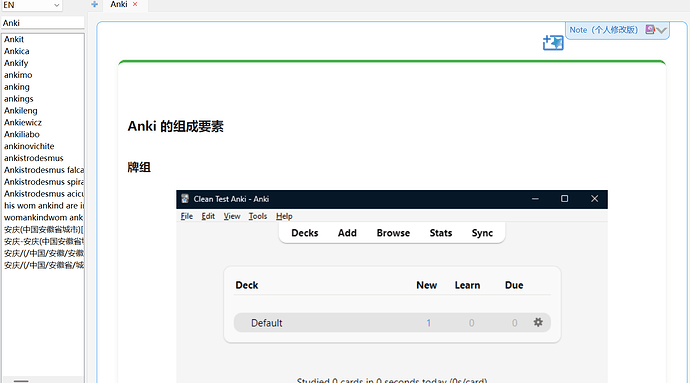
Task: Open the View menu in Anki screenshot
Action: point(232,216)
